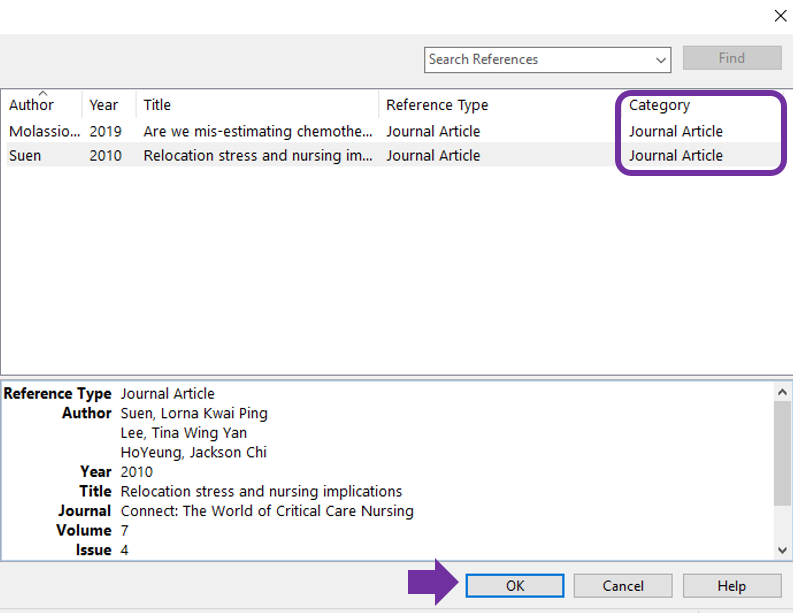Click Category cell in the Molassio row
Screen dimensions: 793x613
pos(676,132)
